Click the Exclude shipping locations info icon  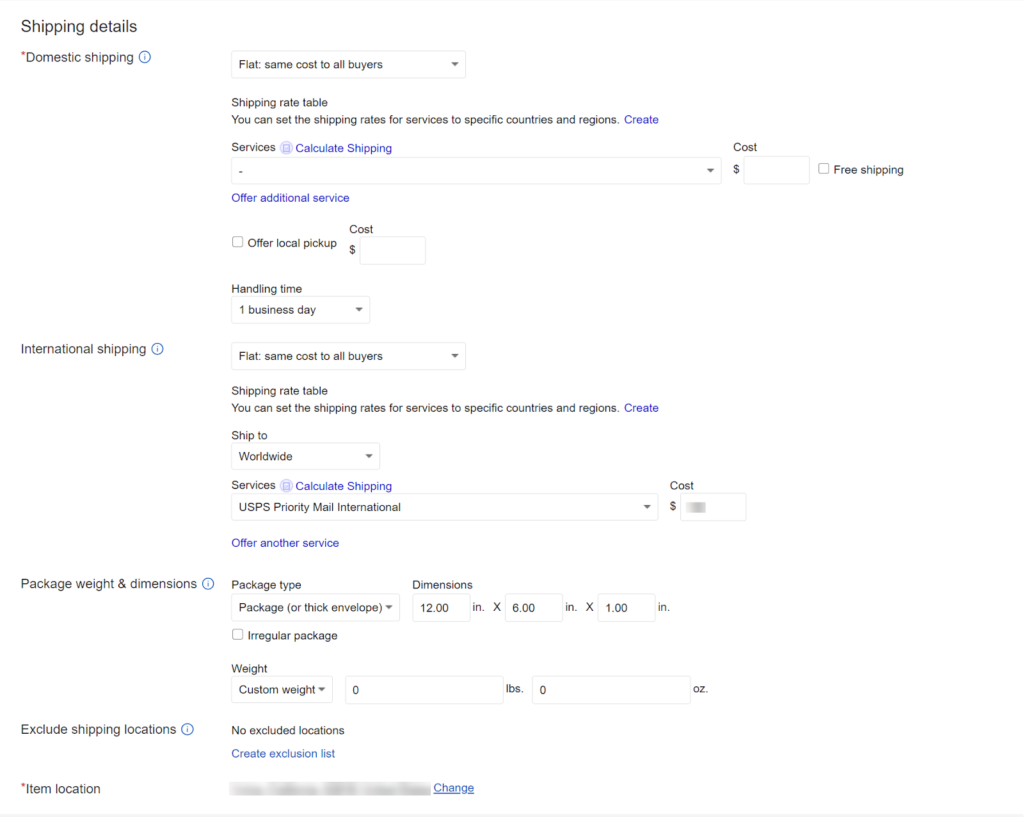coord(187,729)
